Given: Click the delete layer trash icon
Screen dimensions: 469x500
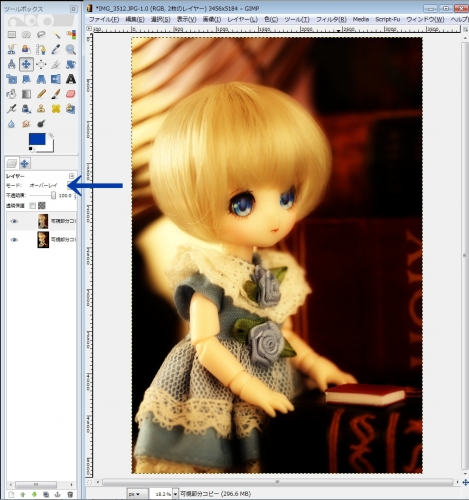Looking at the screenshot, I should pyautogui.click(x=70, y=494).
